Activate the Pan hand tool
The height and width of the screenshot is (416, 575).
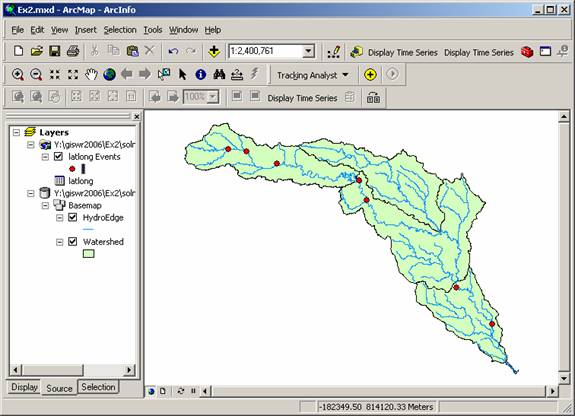91,74
